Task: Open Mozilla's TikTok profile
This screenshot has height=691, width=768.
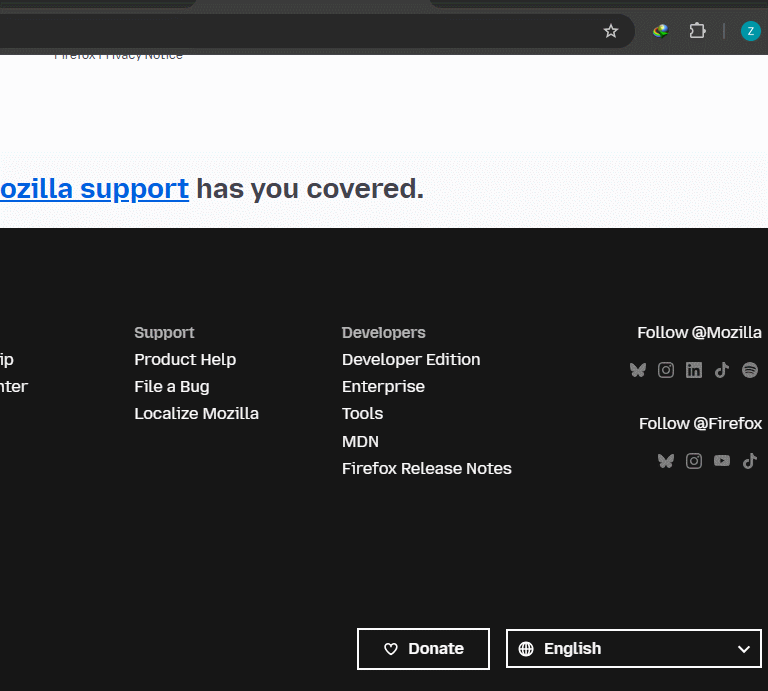Action: [722, 370]
